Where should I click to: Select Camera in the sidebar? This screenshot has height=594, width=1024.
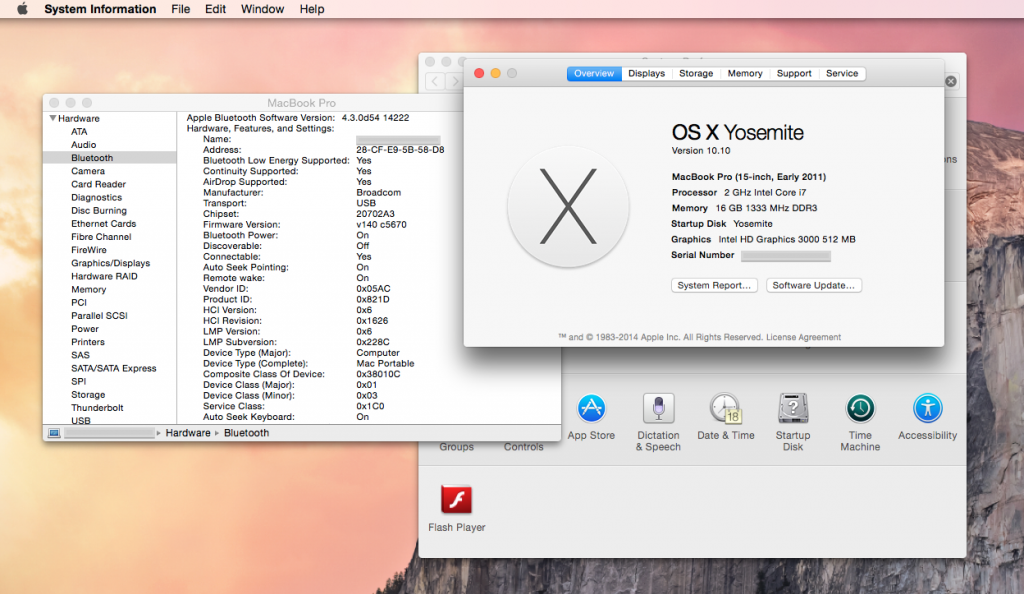88,171
